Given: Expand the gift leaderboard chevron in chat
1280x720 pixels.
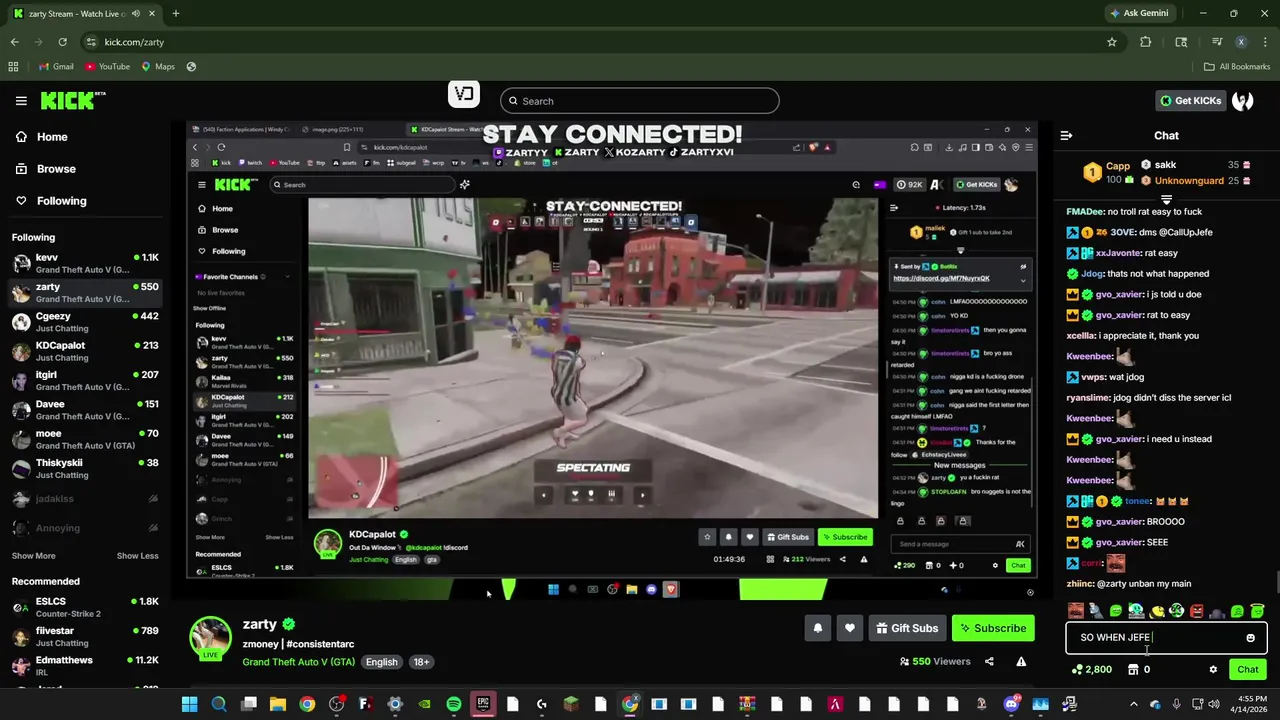Looking at the screenshot, I should (x=1166, y=199).
